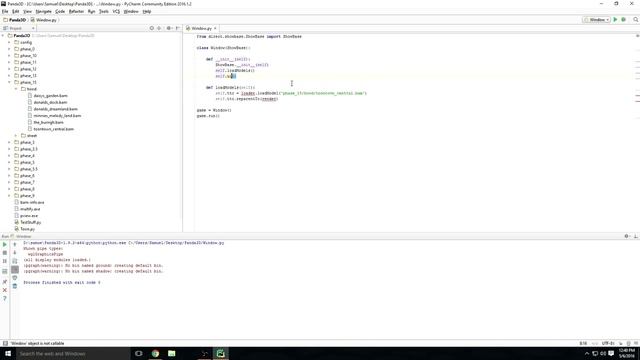Pause output in the Run panel

5,261
